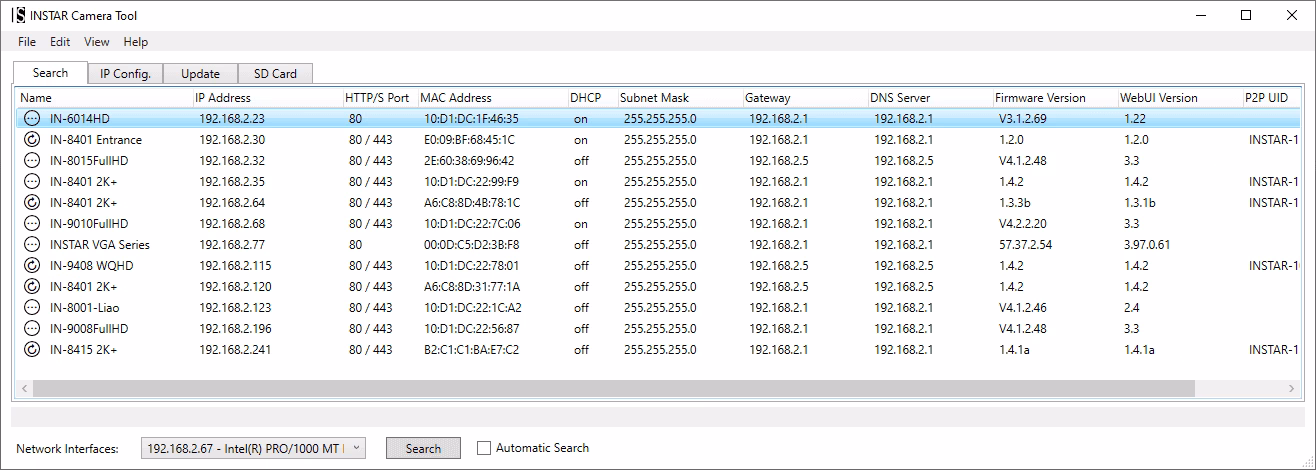Click the status icon beside IN-6014HD
Screen dimensions: 1316x470
point(32,119)
